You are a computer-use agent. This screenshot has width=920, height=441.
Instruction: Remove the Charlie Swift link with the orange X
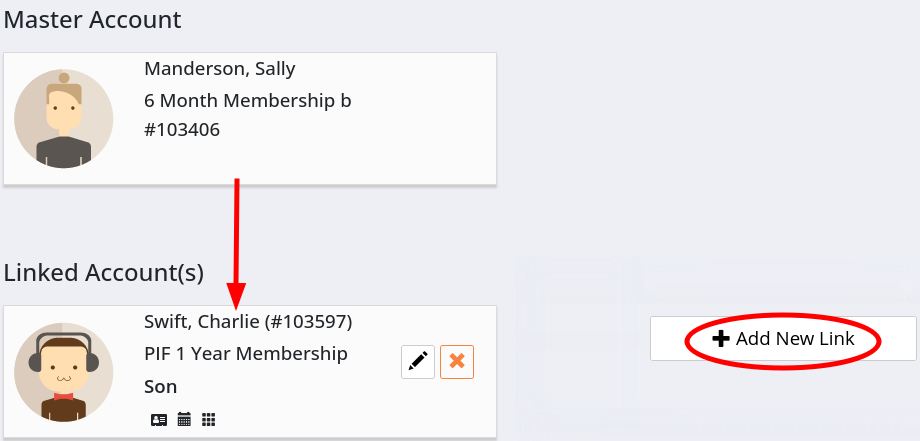coord(457,362)
